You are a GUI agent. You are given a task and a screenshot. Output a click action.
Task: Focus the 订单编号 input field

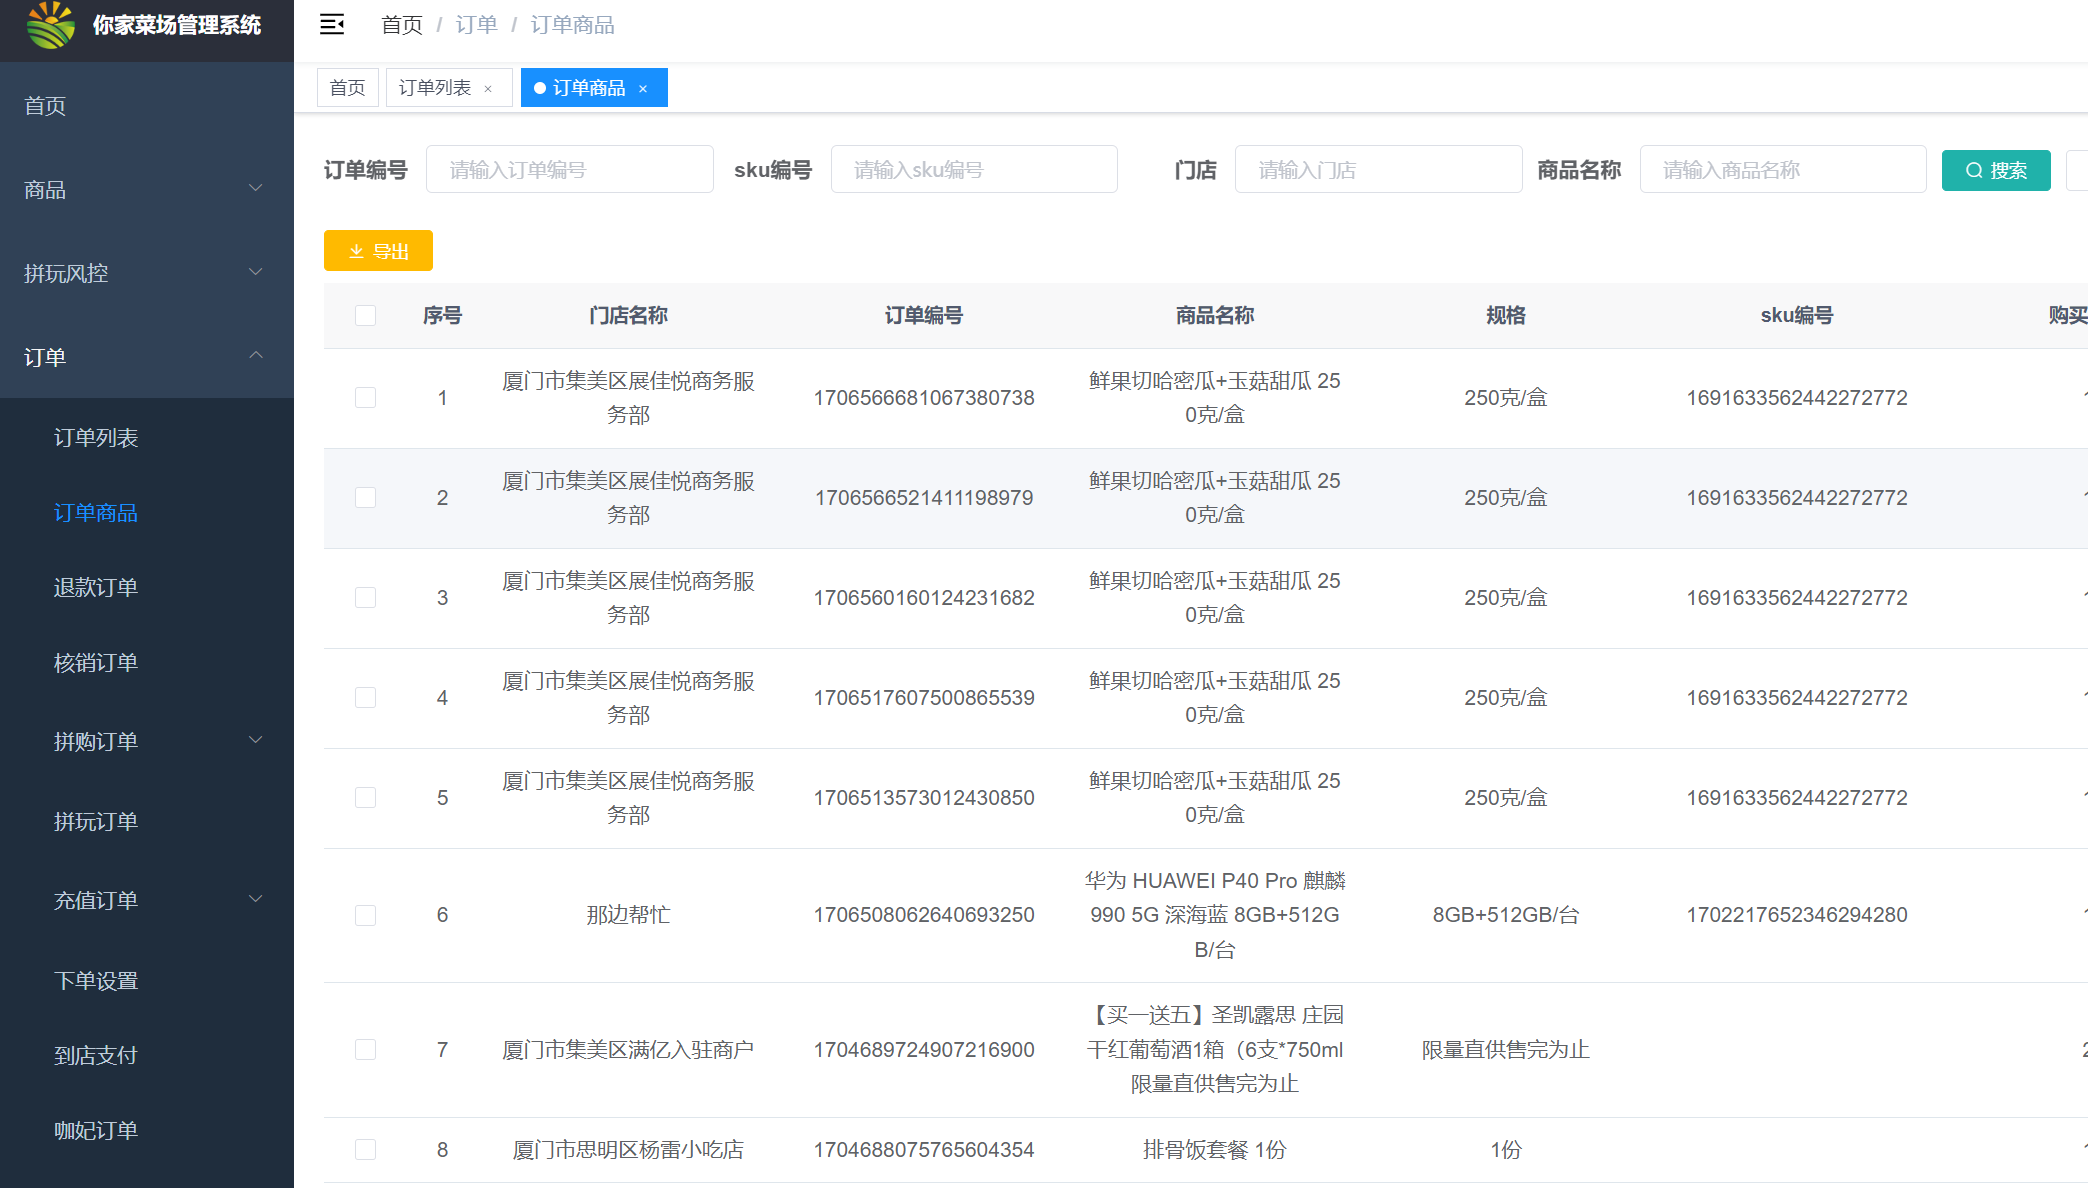pyautogui.click(x=570, y=169)
